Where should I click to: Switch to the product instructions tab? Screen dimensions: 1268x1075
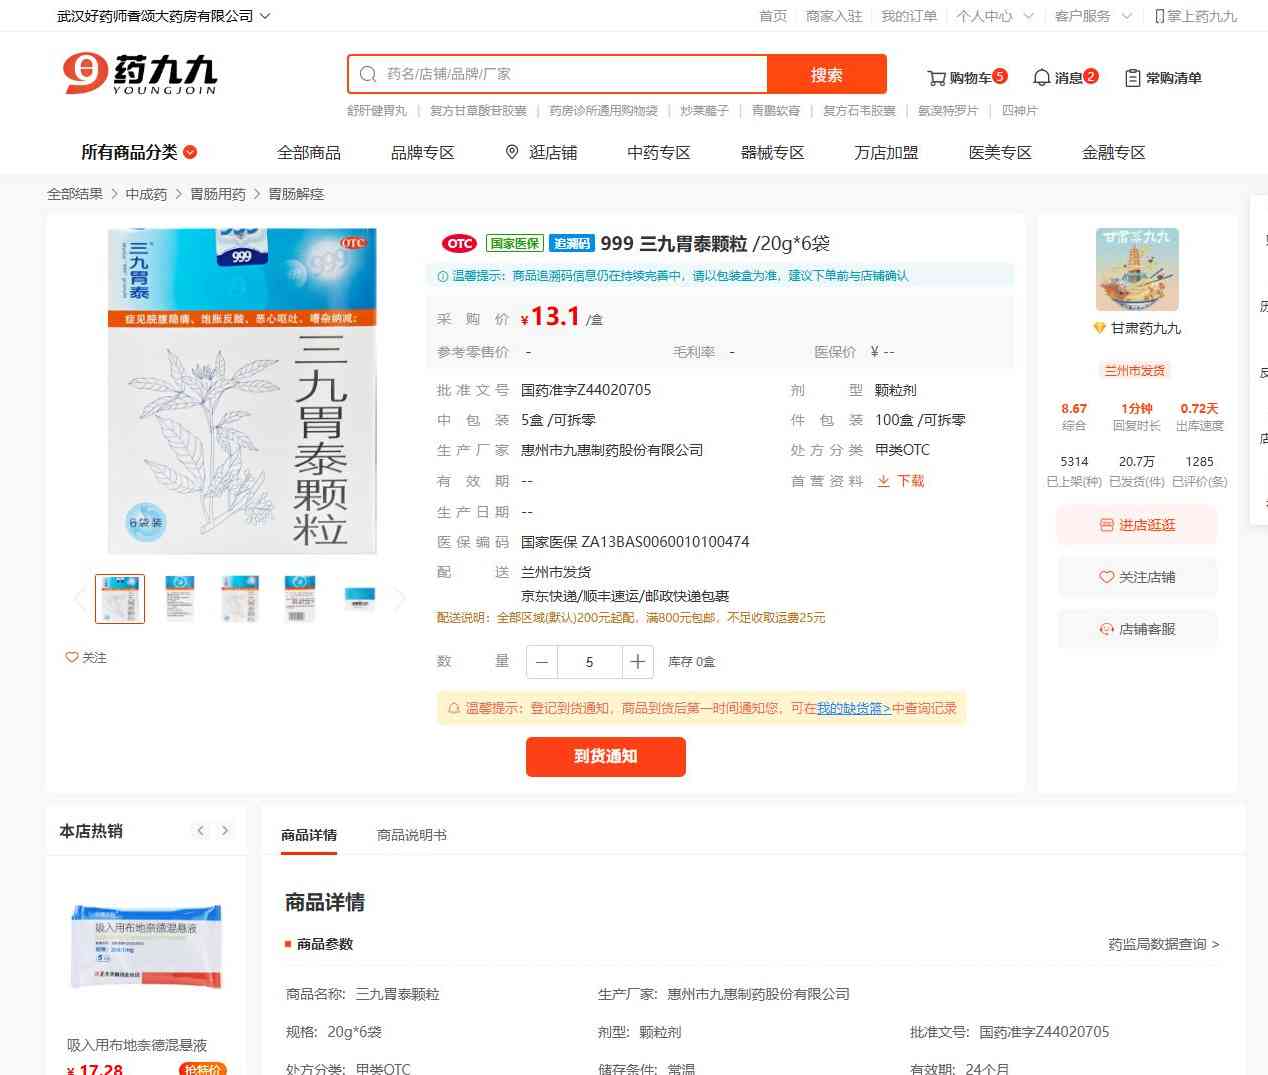[411, 835]
